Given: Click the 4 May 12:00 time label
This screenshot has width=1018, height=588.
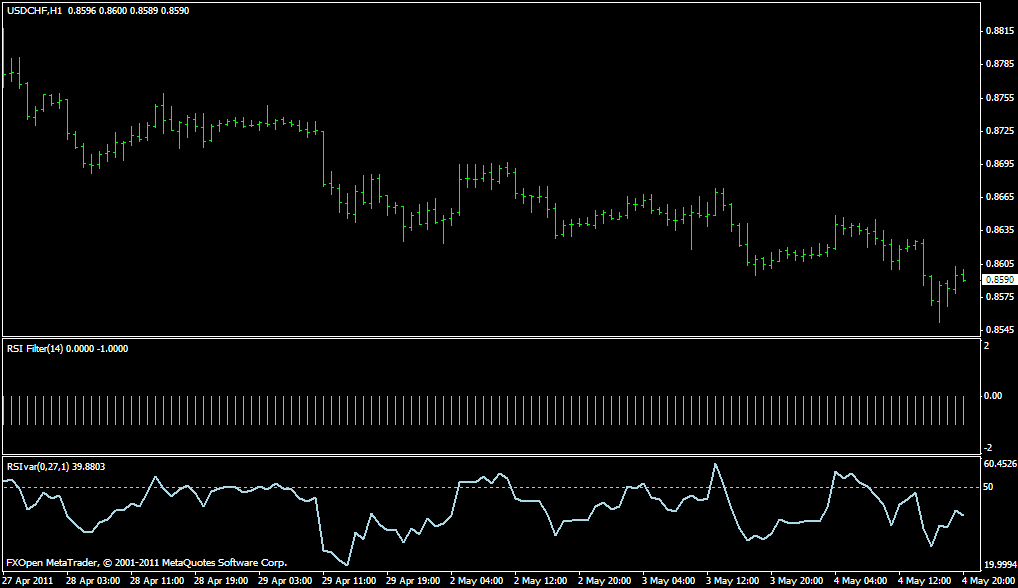Looking at the screenshot, I should coord(925,580).
